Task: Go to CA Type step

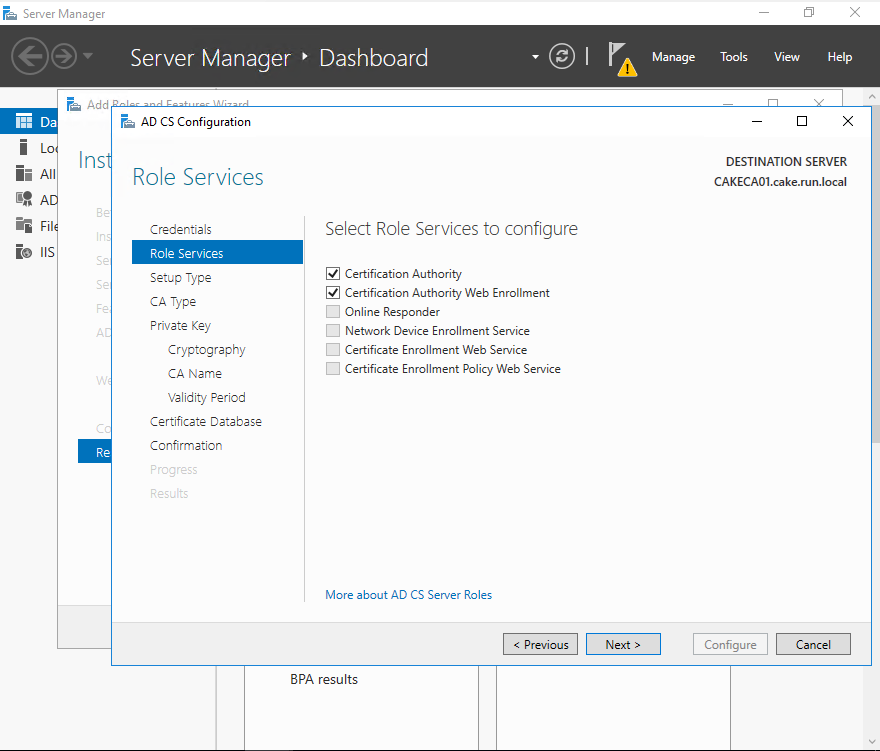Action: 173,301
